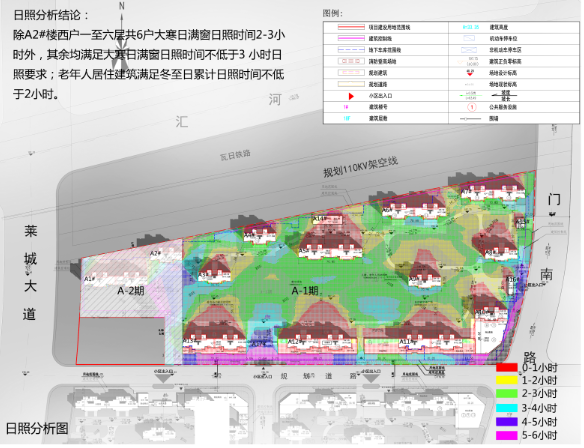This screenshot has width=584, height=448.
Task: Click the left gray entrance triangle on road
Action: (163, 378)
